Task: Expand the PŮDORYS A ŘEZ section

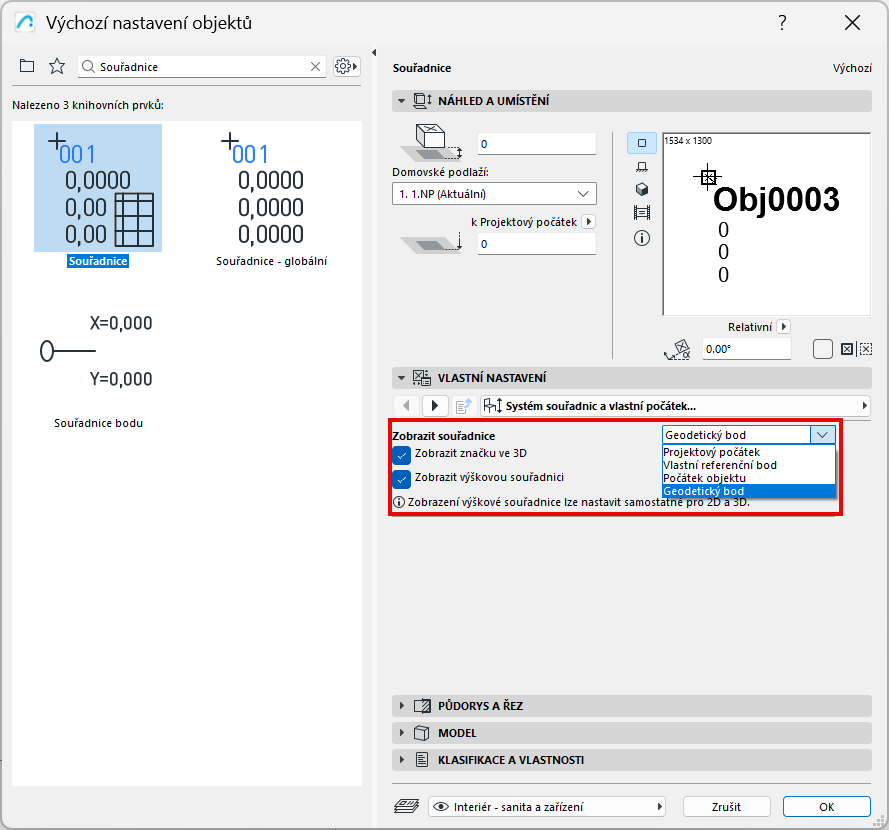Action: (x=401, y=706)
